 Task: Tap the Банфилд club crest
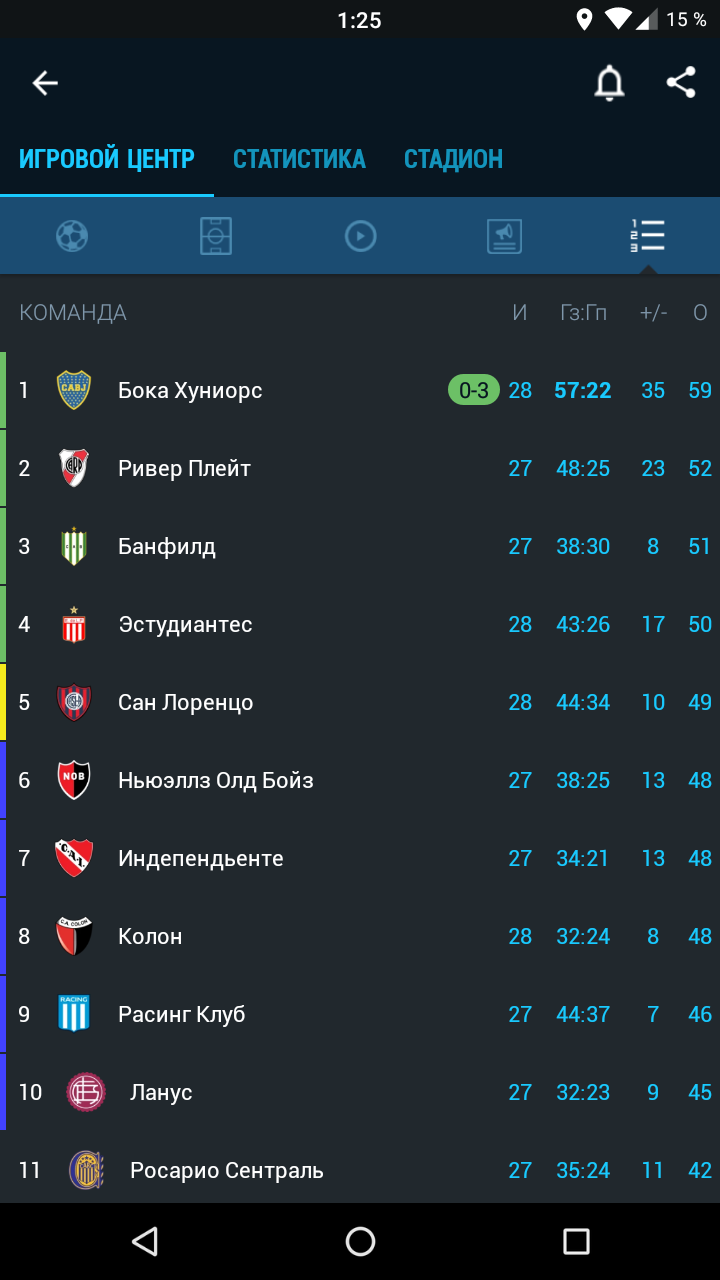click(x=73, y=546)
